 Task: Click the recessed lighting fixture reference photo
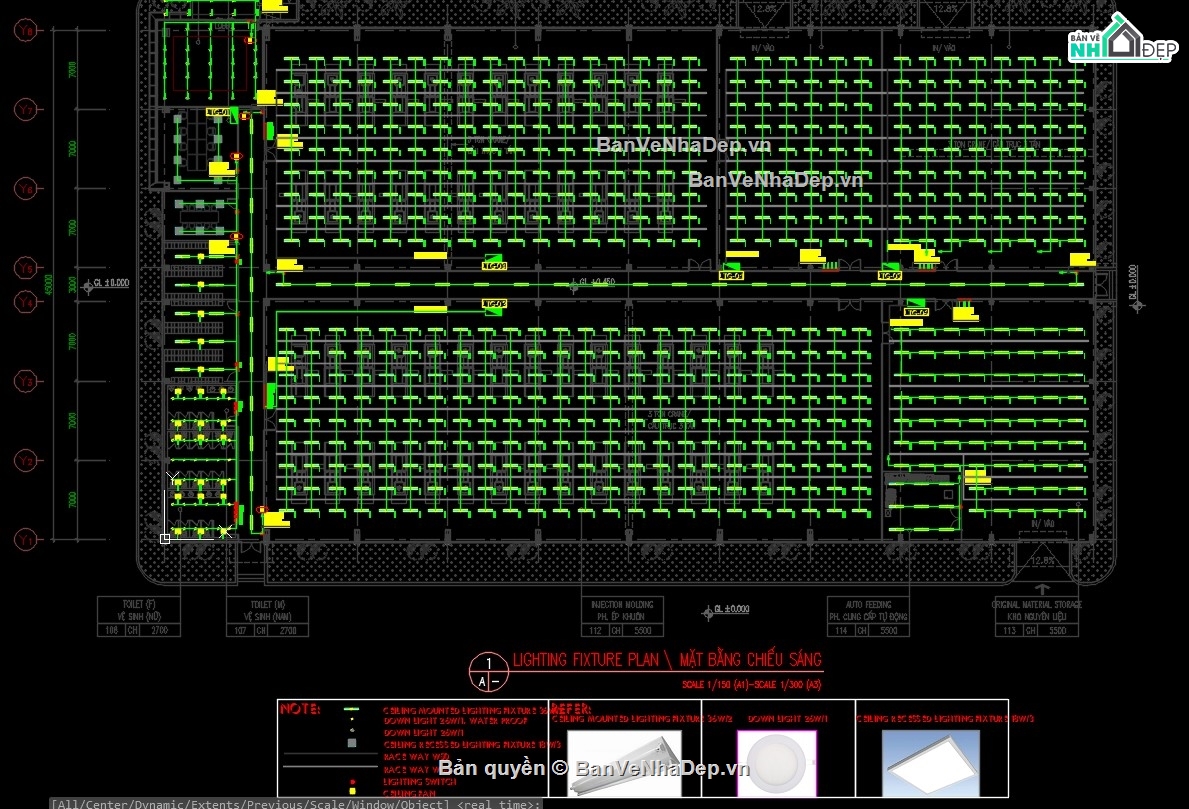pyautogui.click(x=930, y=762)
